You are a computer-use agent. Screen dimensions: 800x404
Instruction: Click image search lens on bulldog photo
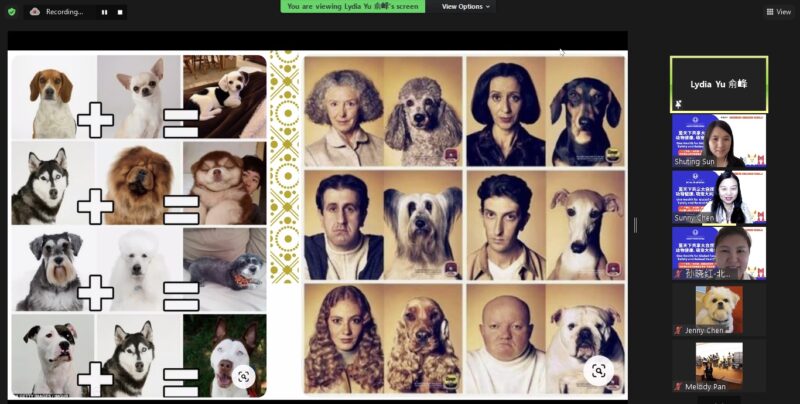[x=598, y=371]
